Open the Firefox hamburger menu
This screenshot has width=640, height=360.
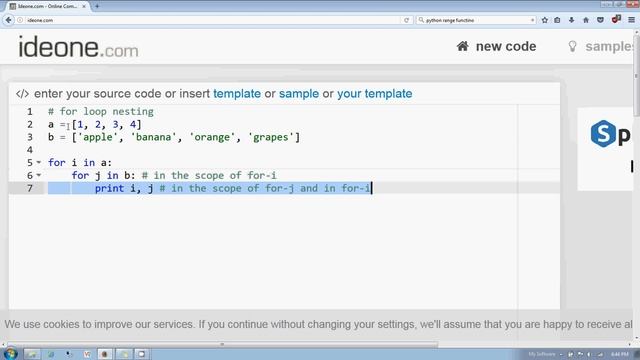click(631, 20)
